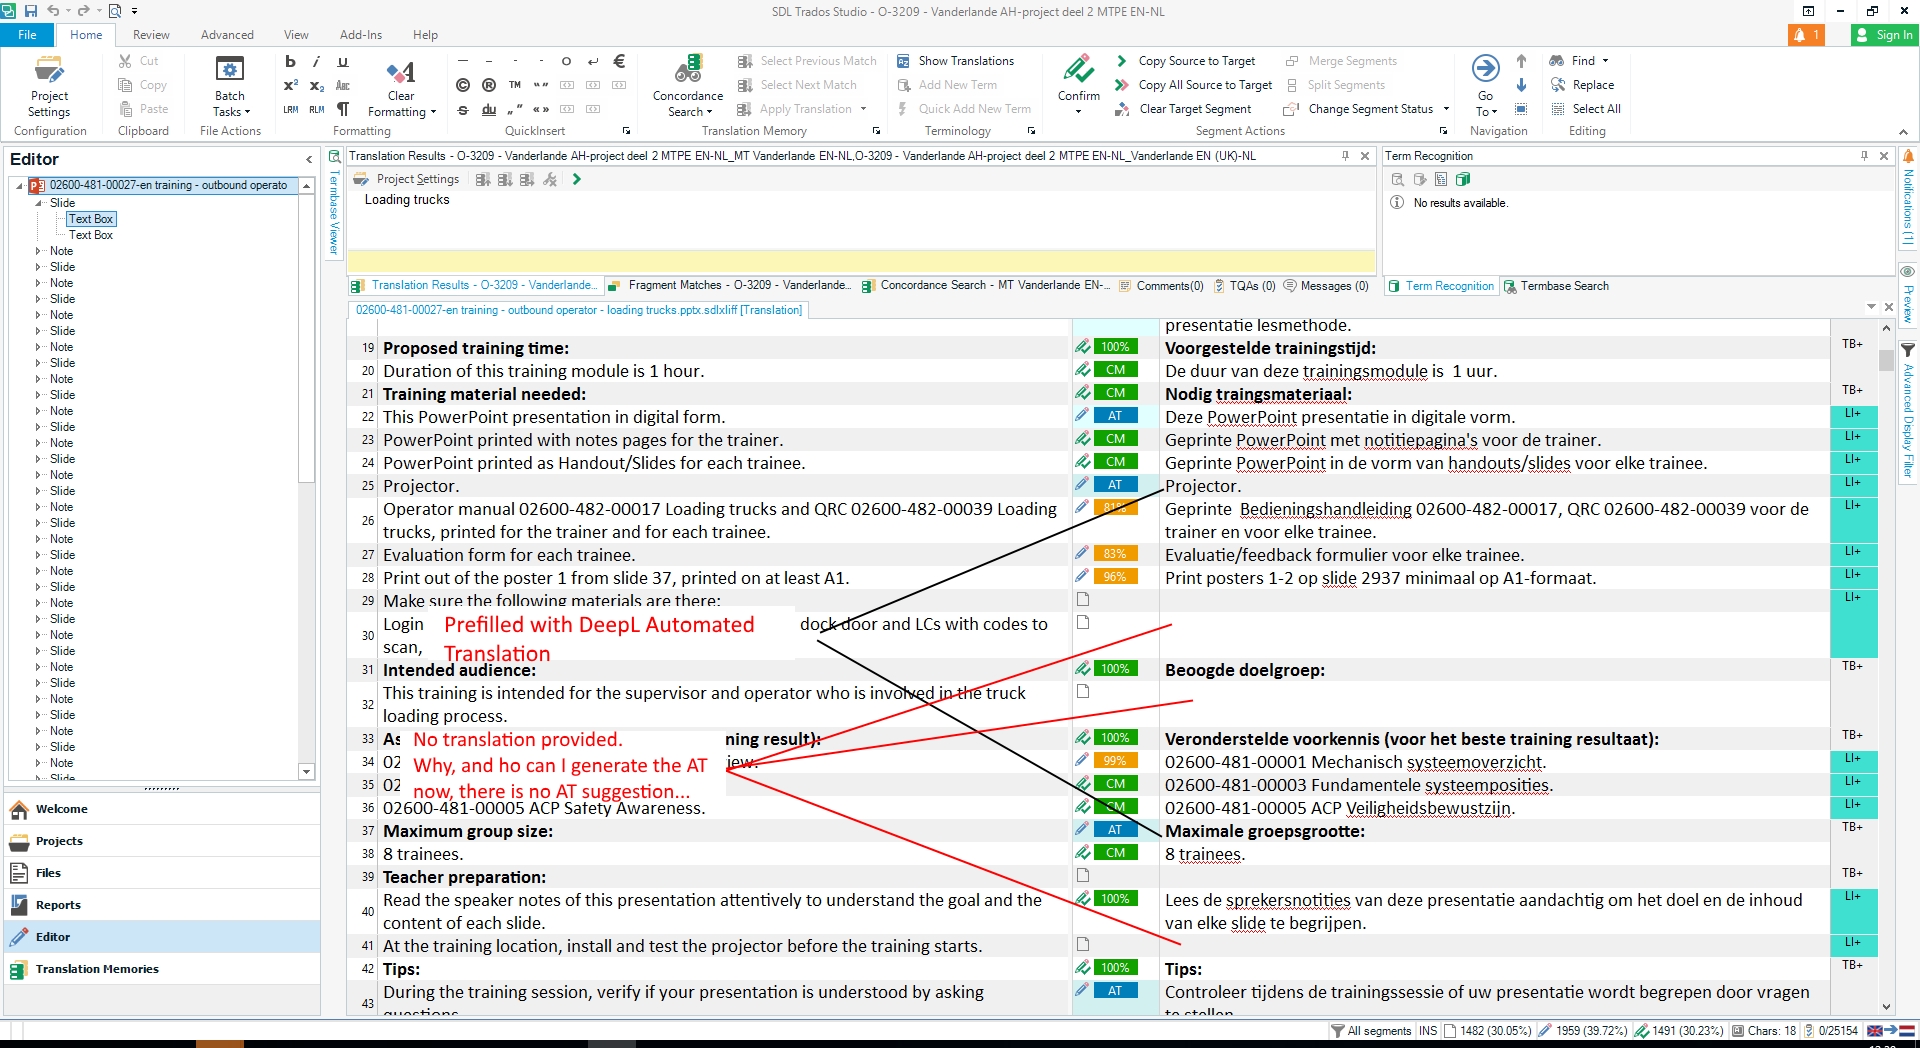1920x1048 pixels.
Task: Click Copy Source to Target
Action: pos(1185,61)
